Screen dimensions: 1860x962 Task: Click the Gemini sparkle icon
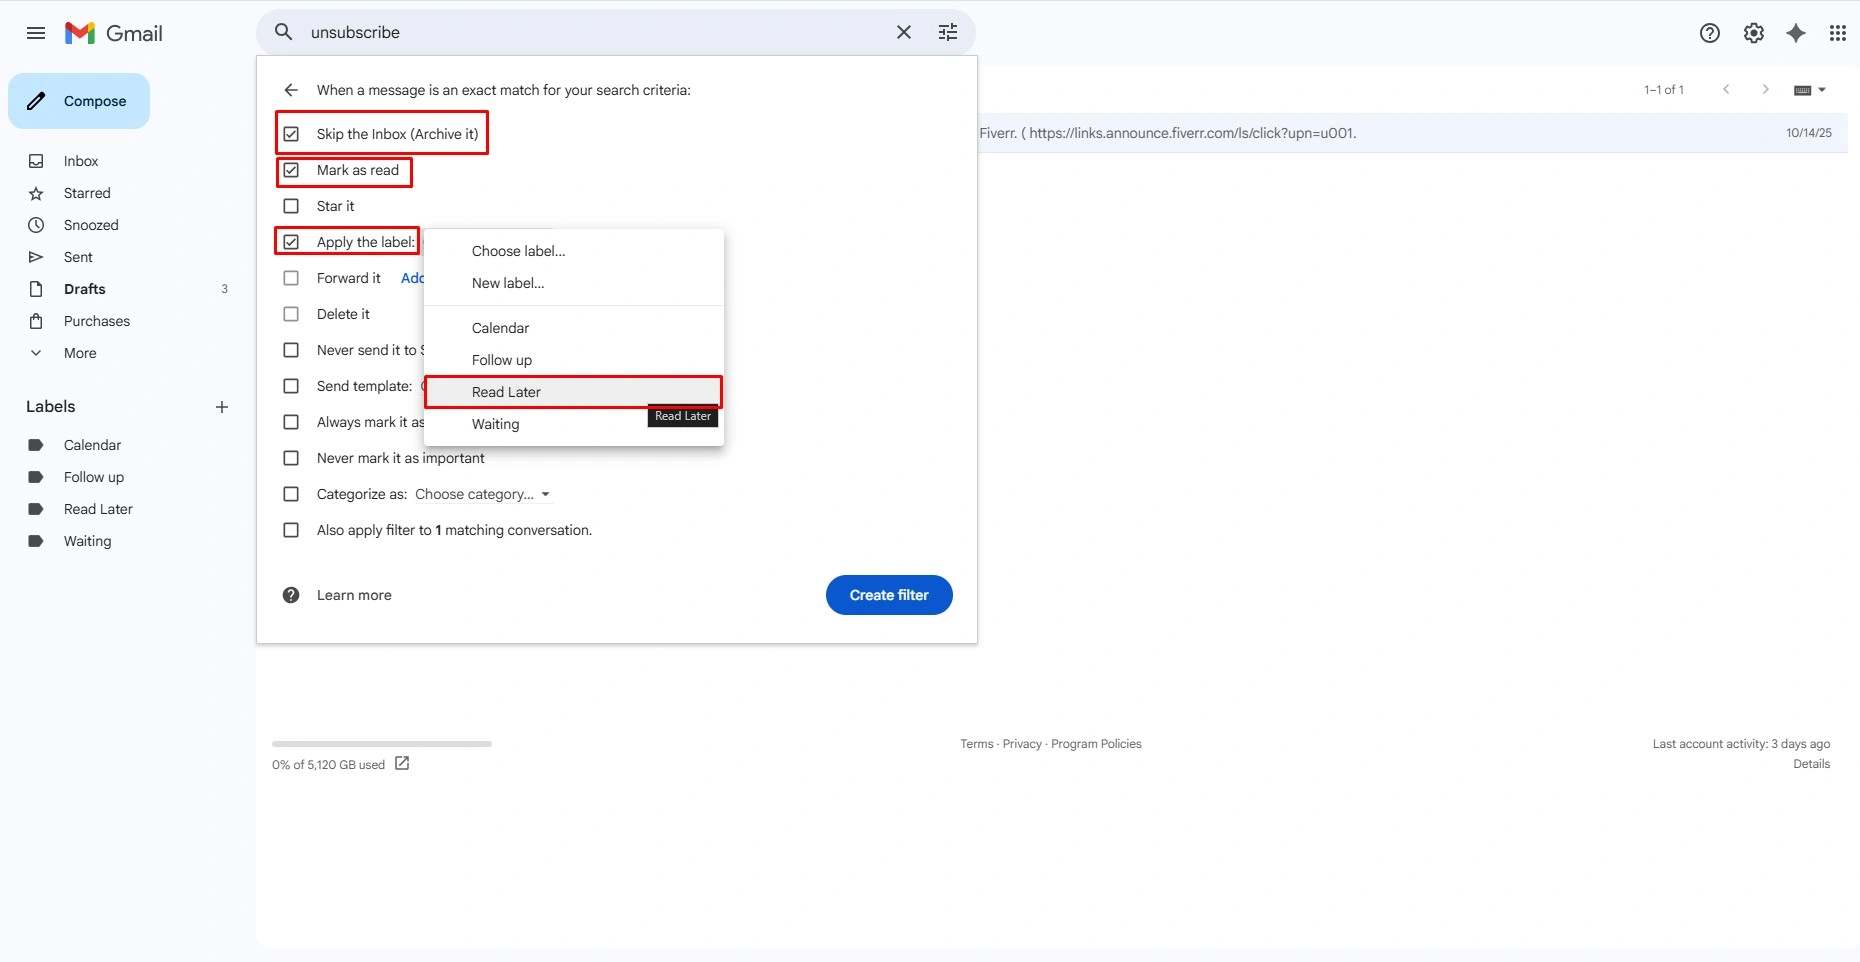[1796, 33]
